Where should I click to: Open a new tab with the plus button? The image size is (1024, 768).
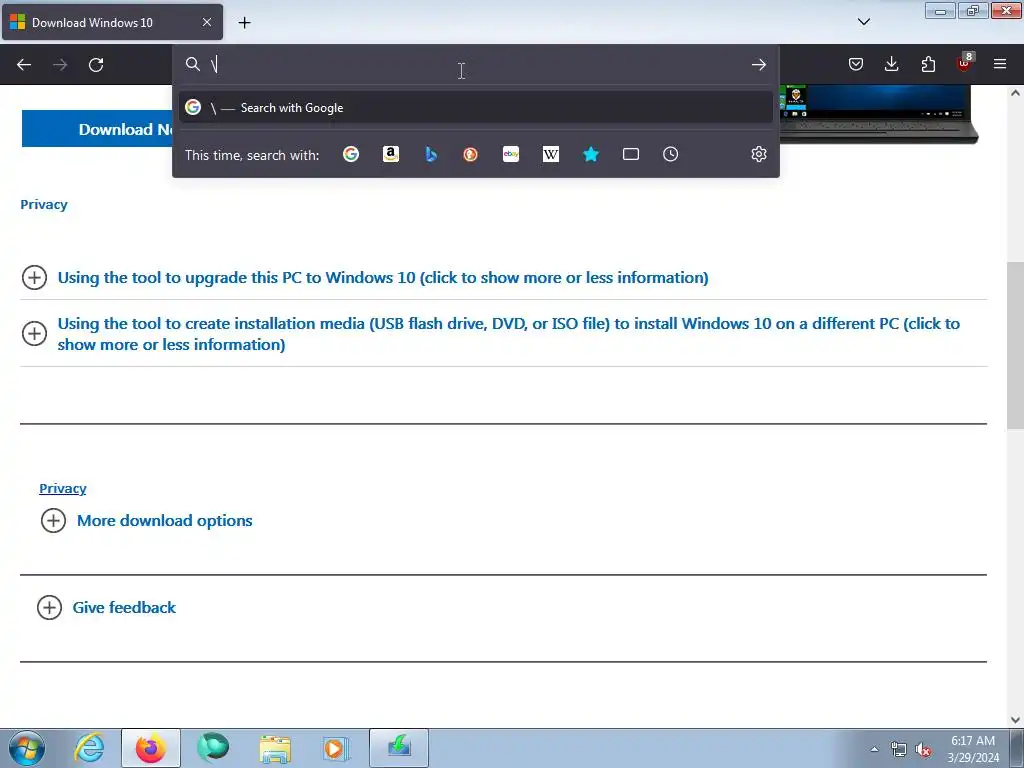pyautogui.click(x=244, y=23)
